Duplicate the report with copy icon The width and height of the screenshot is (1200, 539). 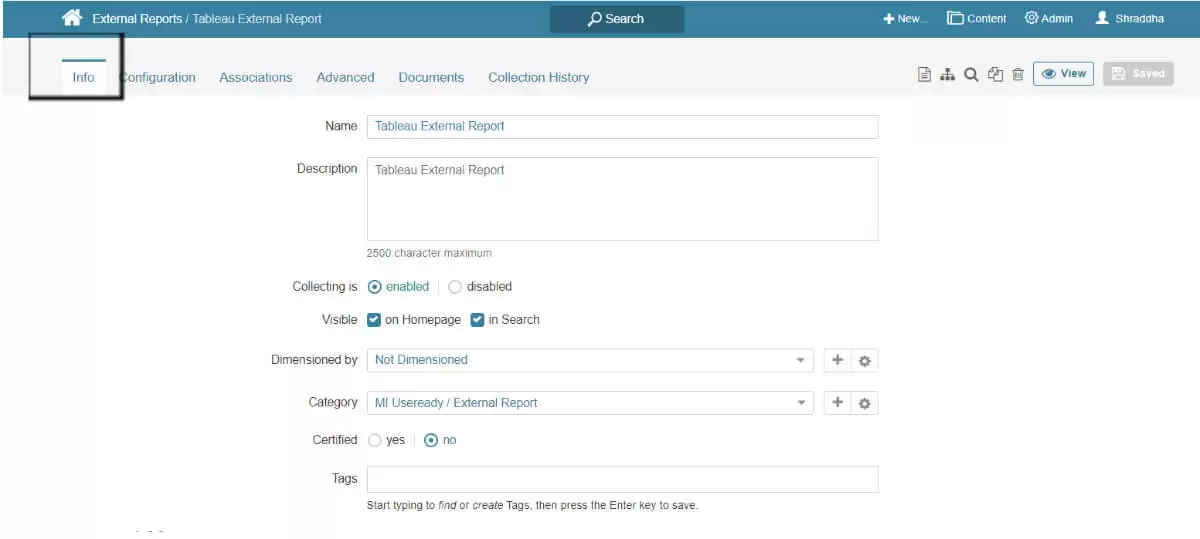coord(995,74)
